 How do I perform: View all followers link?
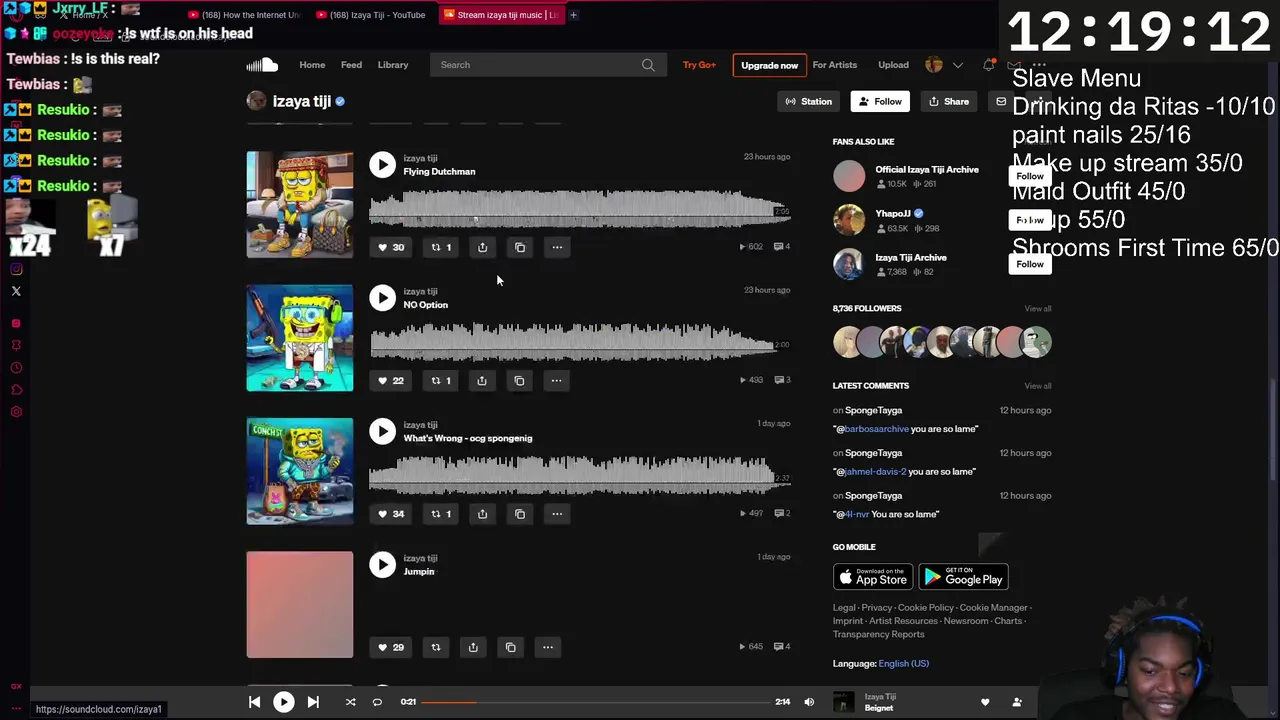click(x=1037, y=309)
